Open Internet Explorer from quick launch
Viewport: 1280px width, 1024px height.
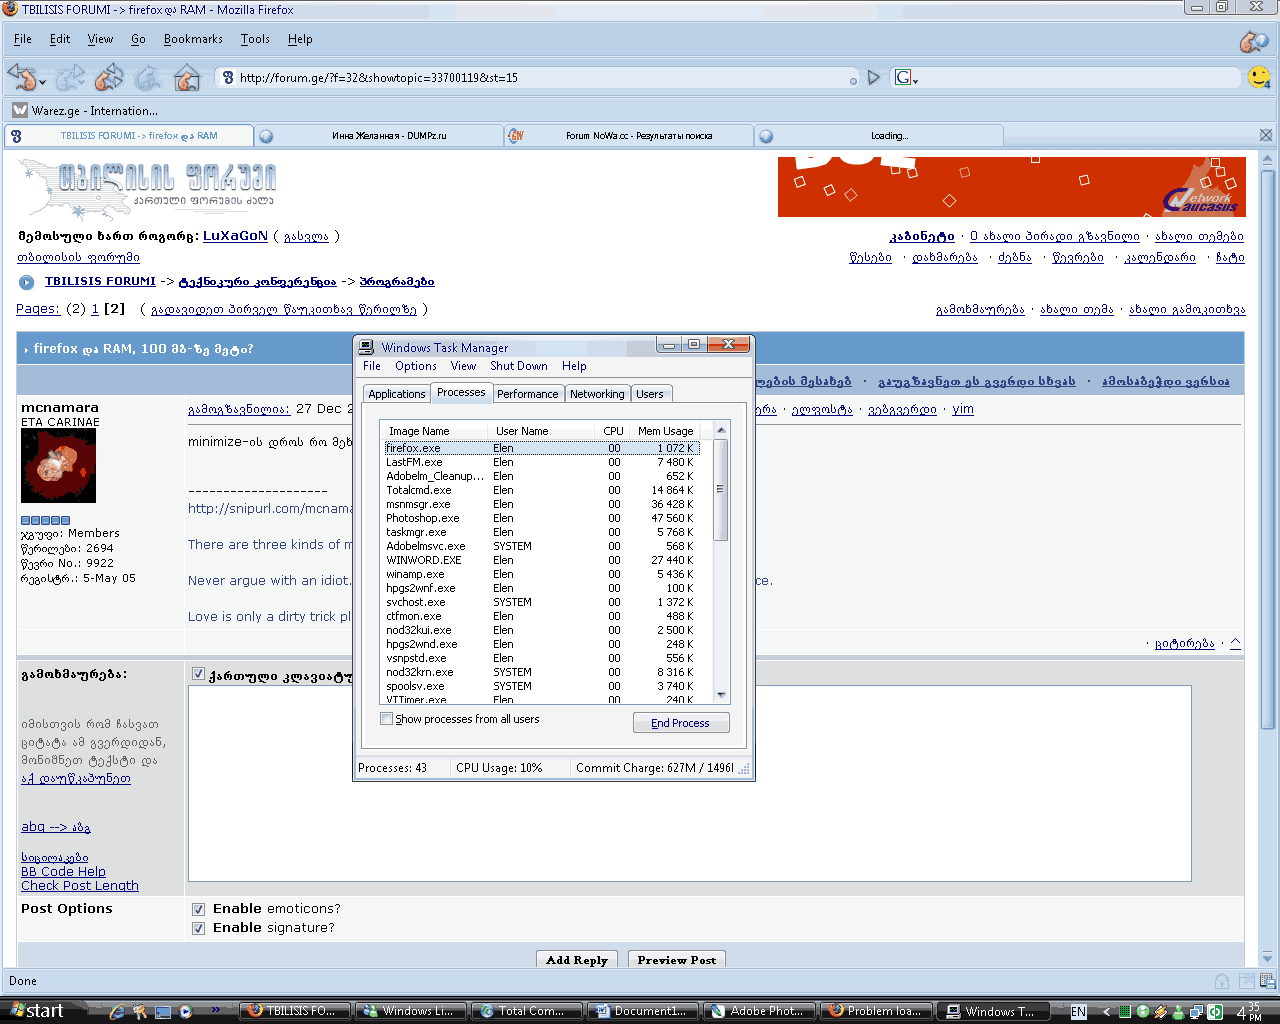pos(117,1011)
